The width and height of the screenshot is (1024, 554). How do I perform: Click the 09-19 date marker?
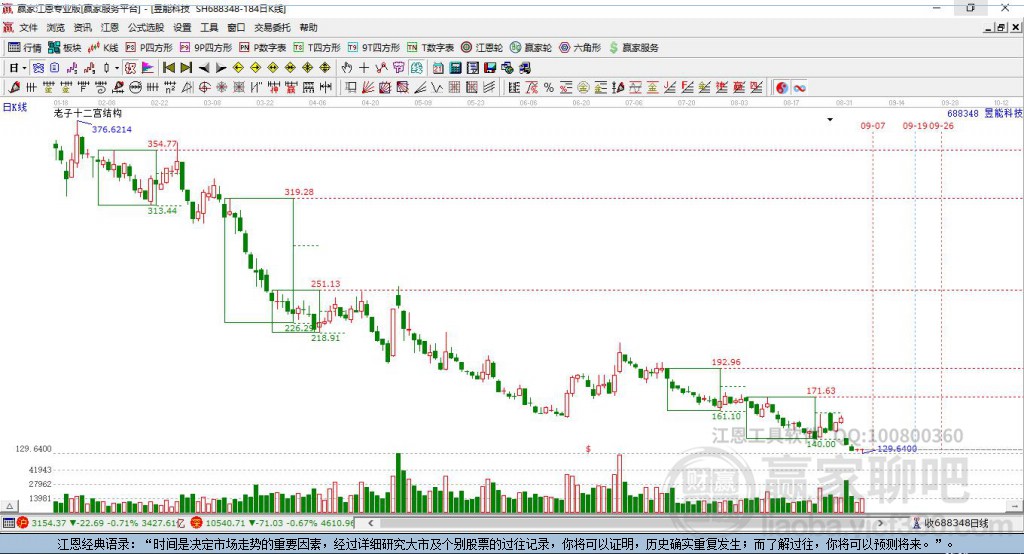click(915, 125)
